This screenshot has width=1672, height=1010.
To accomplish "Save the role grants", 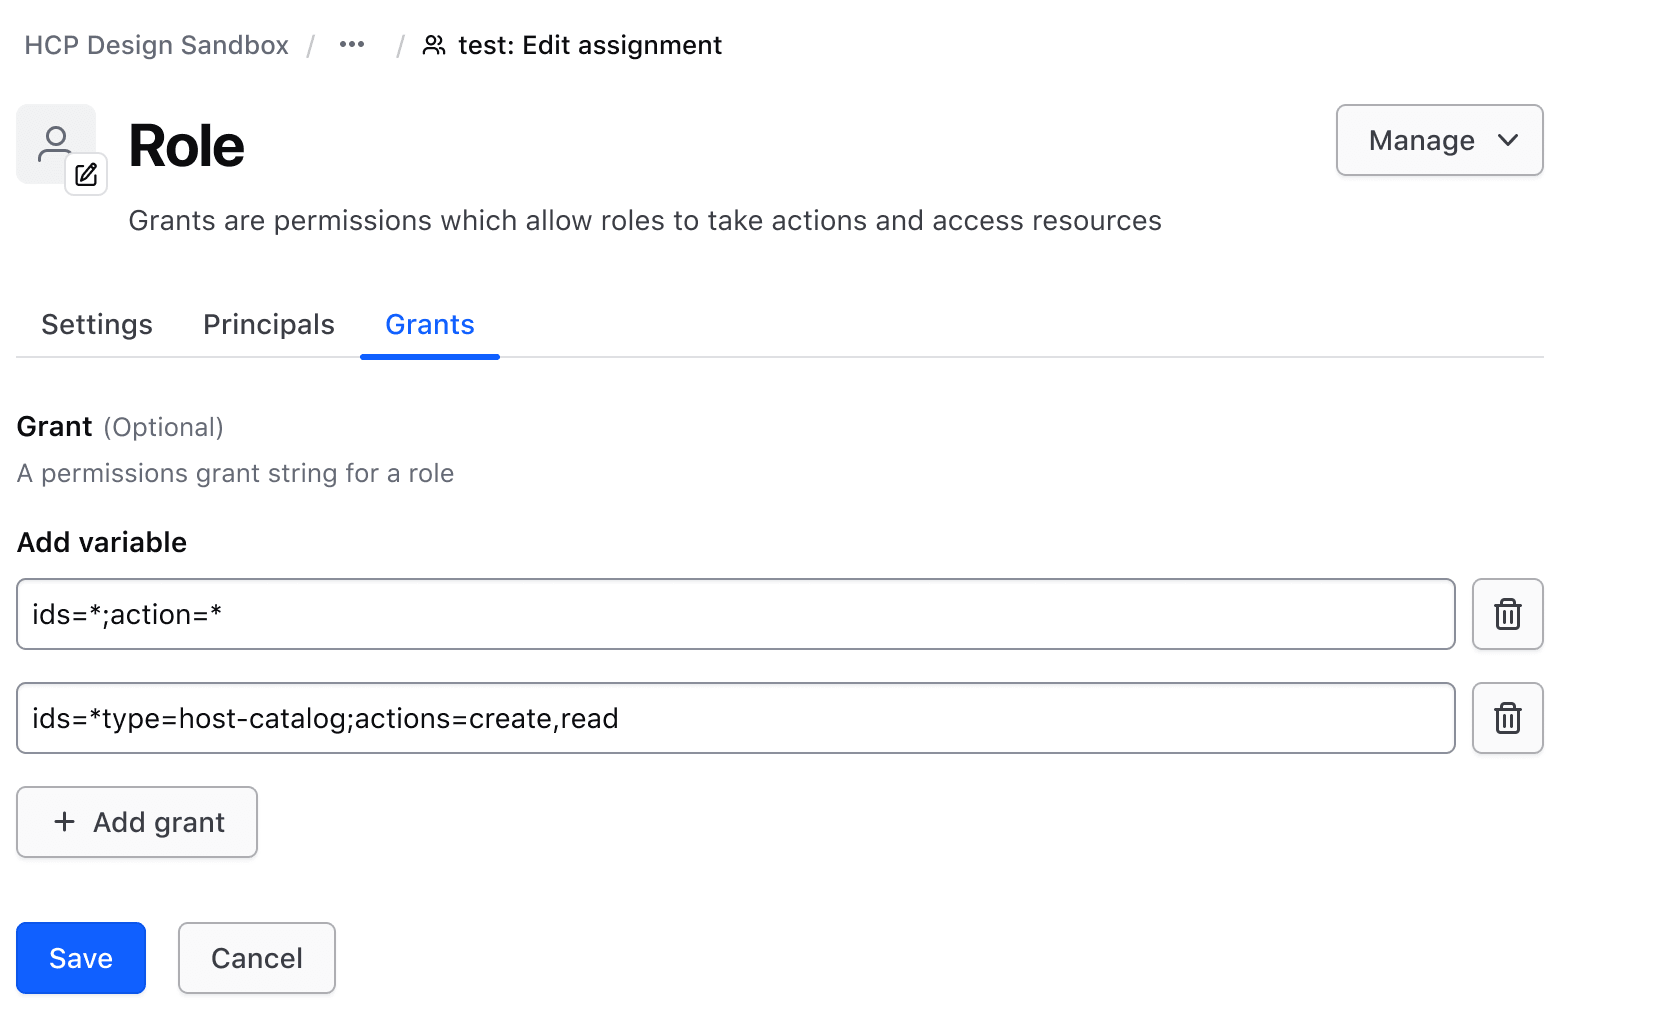I will point(81,958).
